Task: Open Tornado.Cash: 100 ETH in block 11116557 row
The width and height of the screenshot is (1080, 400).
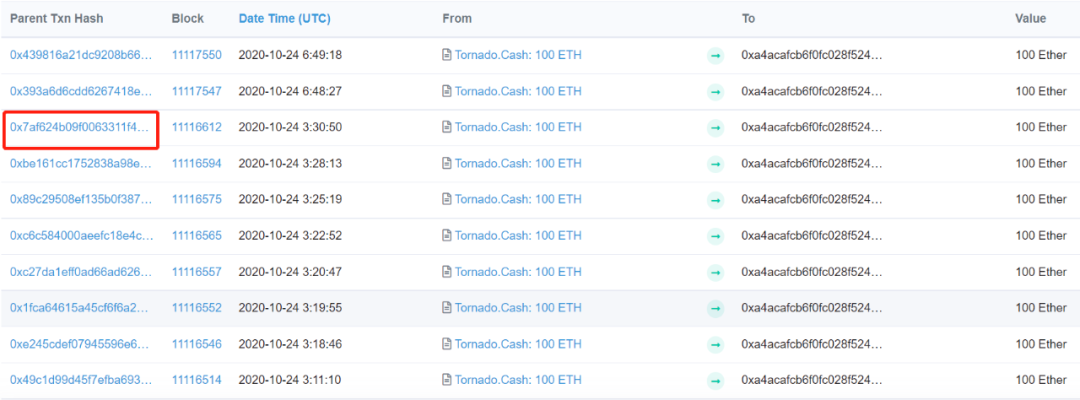Action: click(518, 272)
